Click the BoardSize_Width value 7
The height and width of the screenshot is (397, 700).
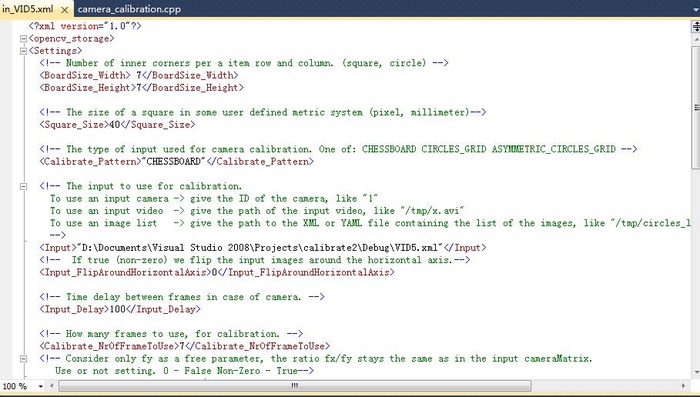[x=139, y=75]
